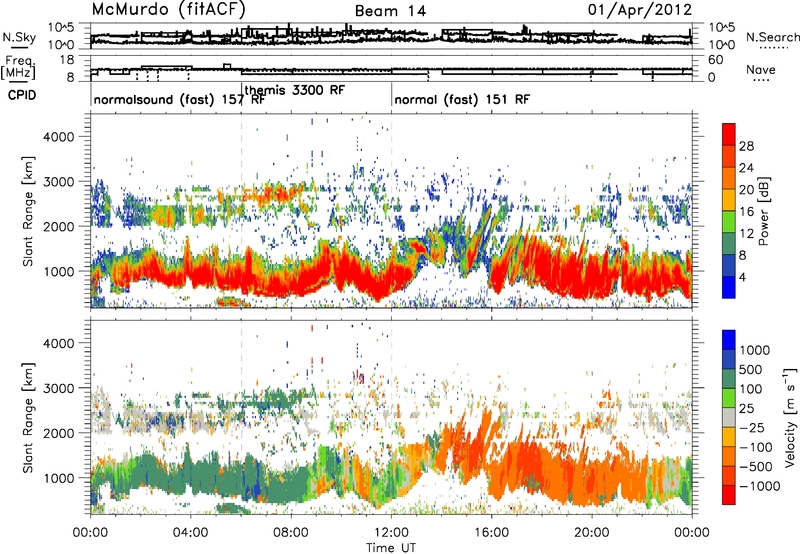Click the 1000 tick label on Power panel

59,271
